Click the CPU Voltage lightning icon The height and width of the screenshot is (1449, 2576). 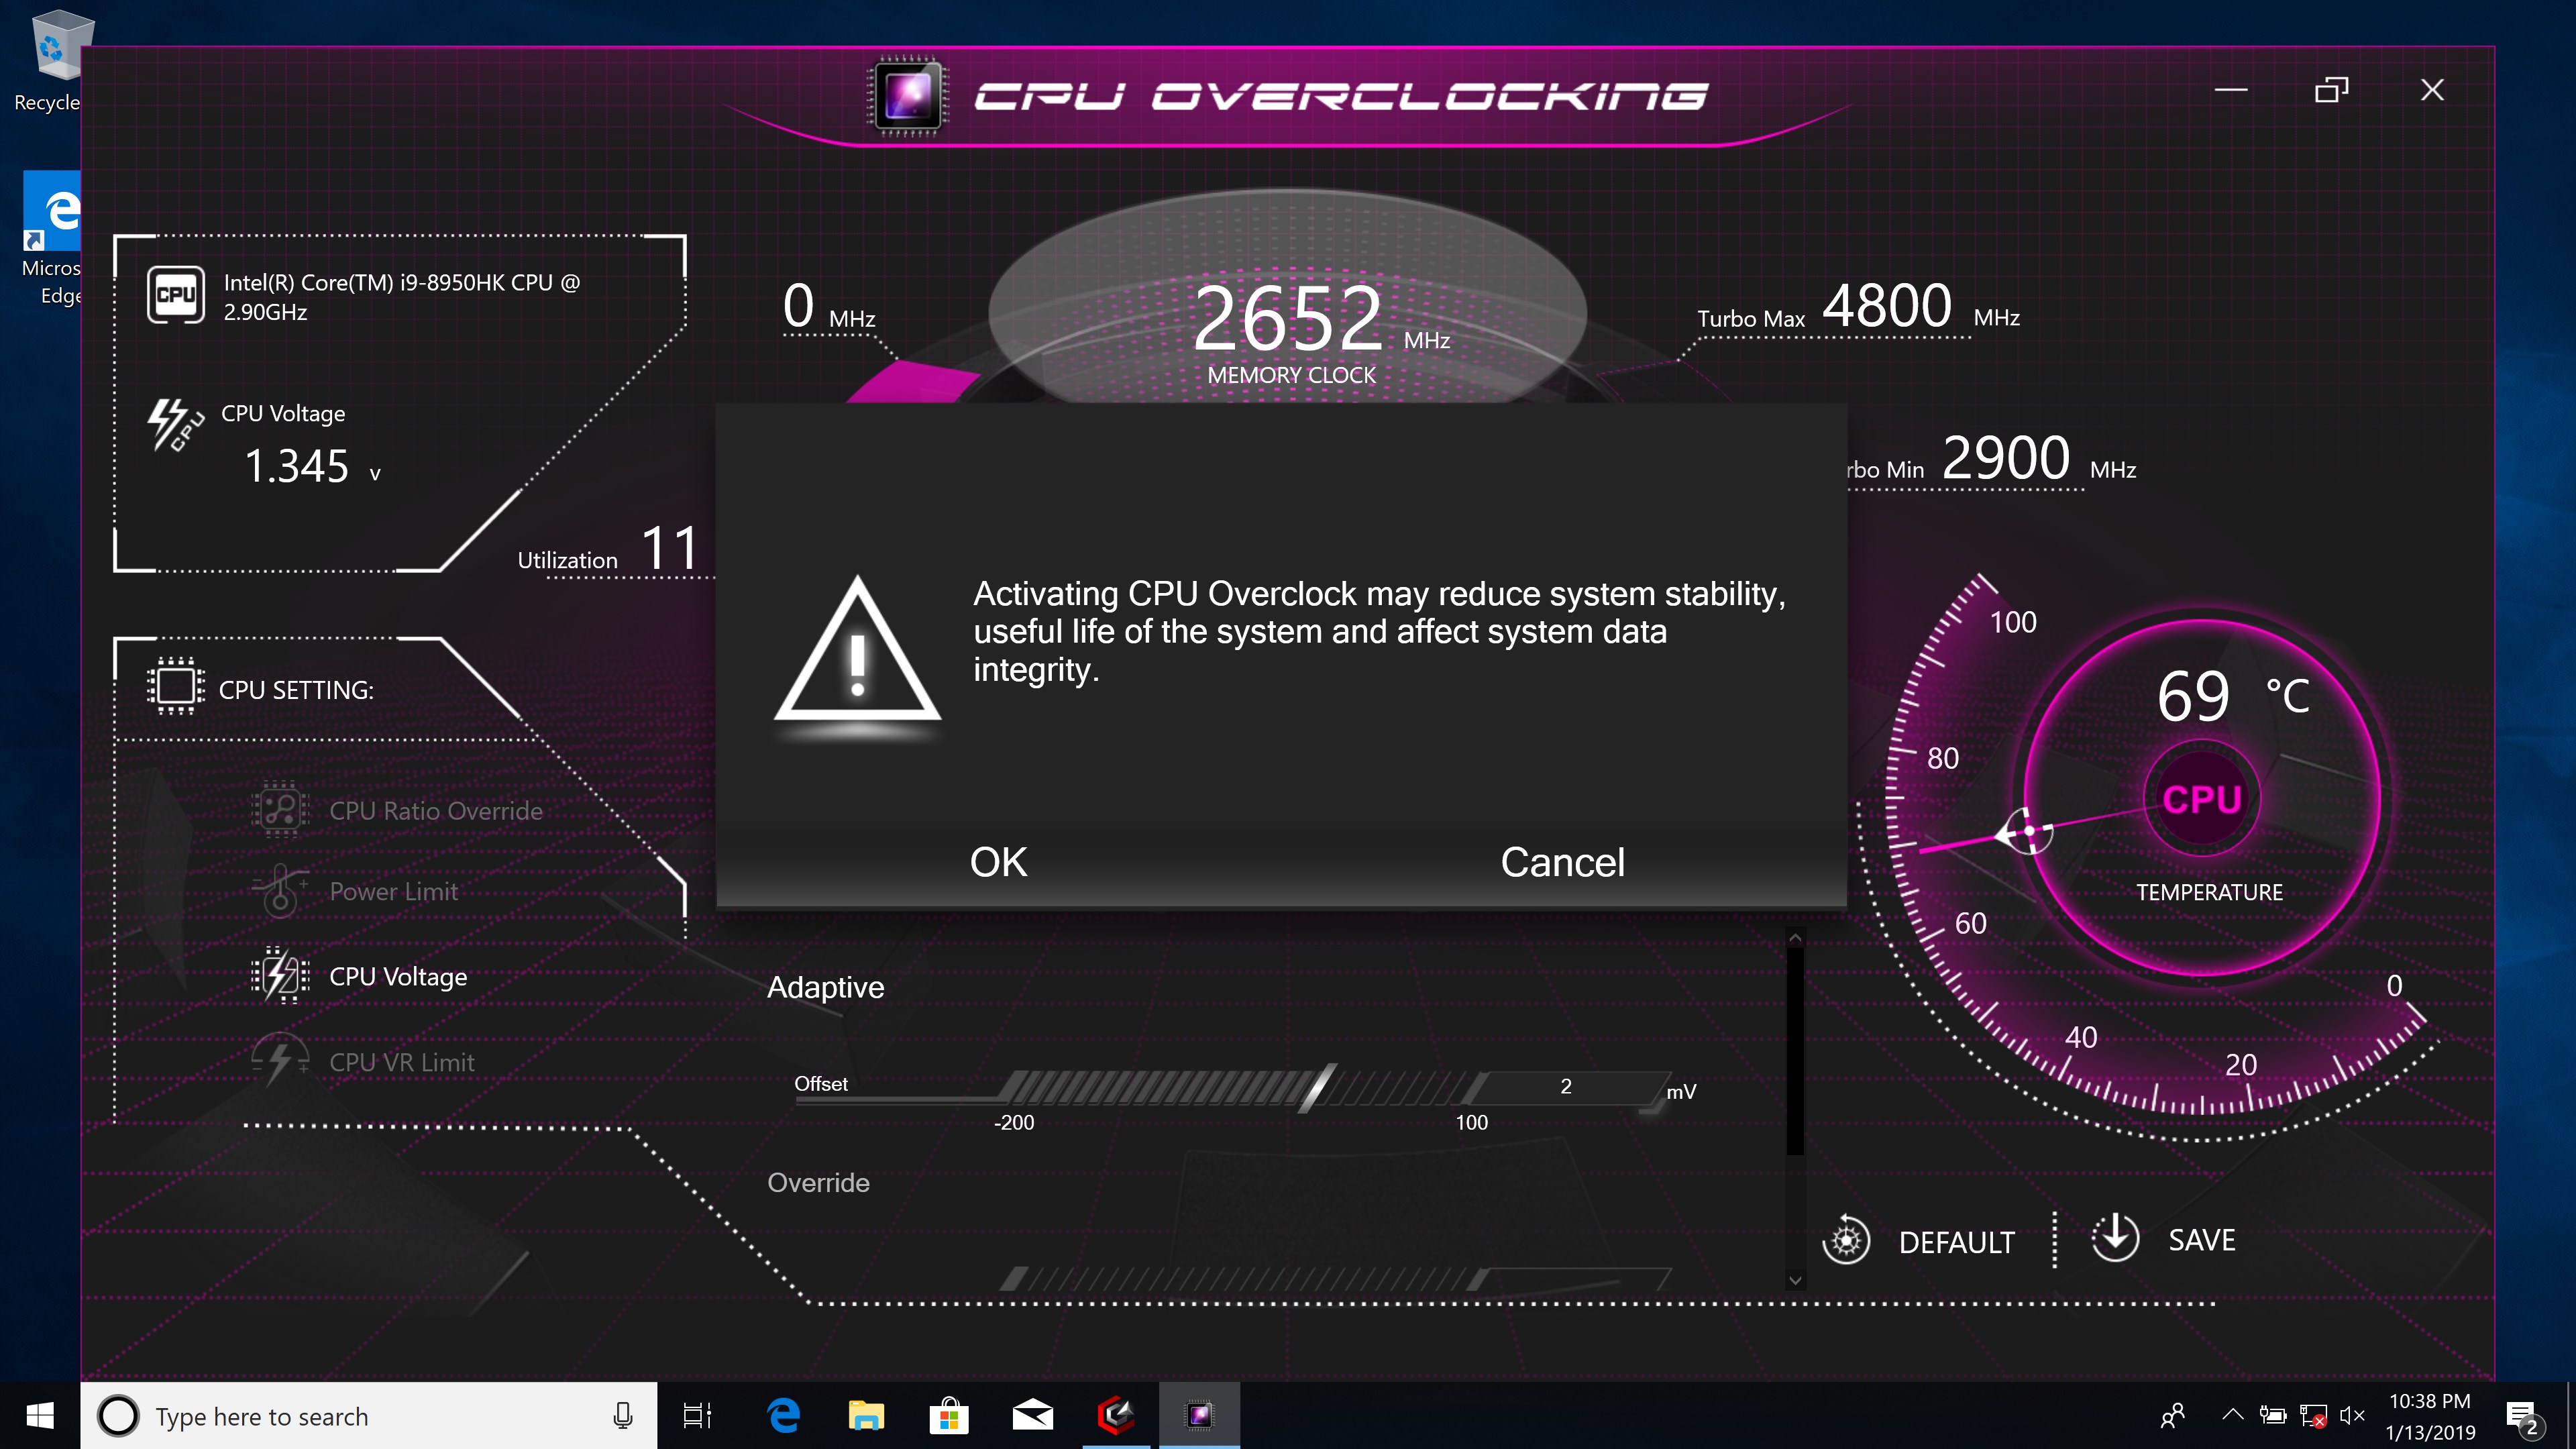[280, 975]
